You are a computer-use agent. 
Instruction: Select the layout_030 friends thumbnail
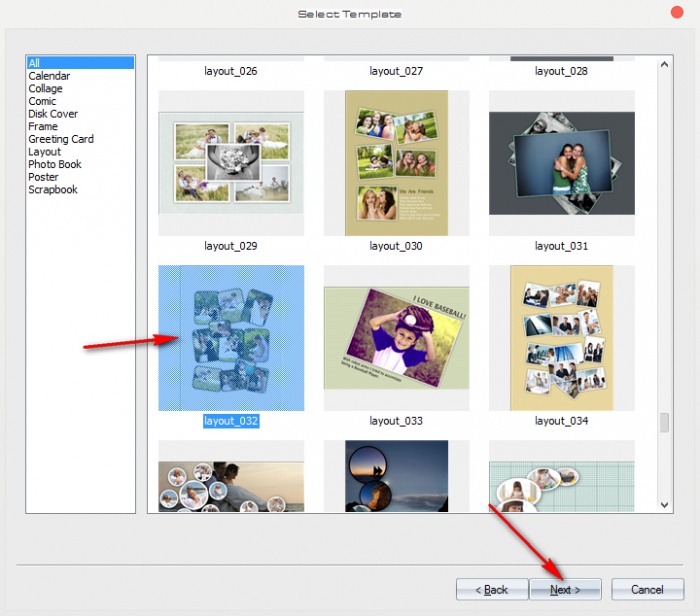(x=396, y=163)
